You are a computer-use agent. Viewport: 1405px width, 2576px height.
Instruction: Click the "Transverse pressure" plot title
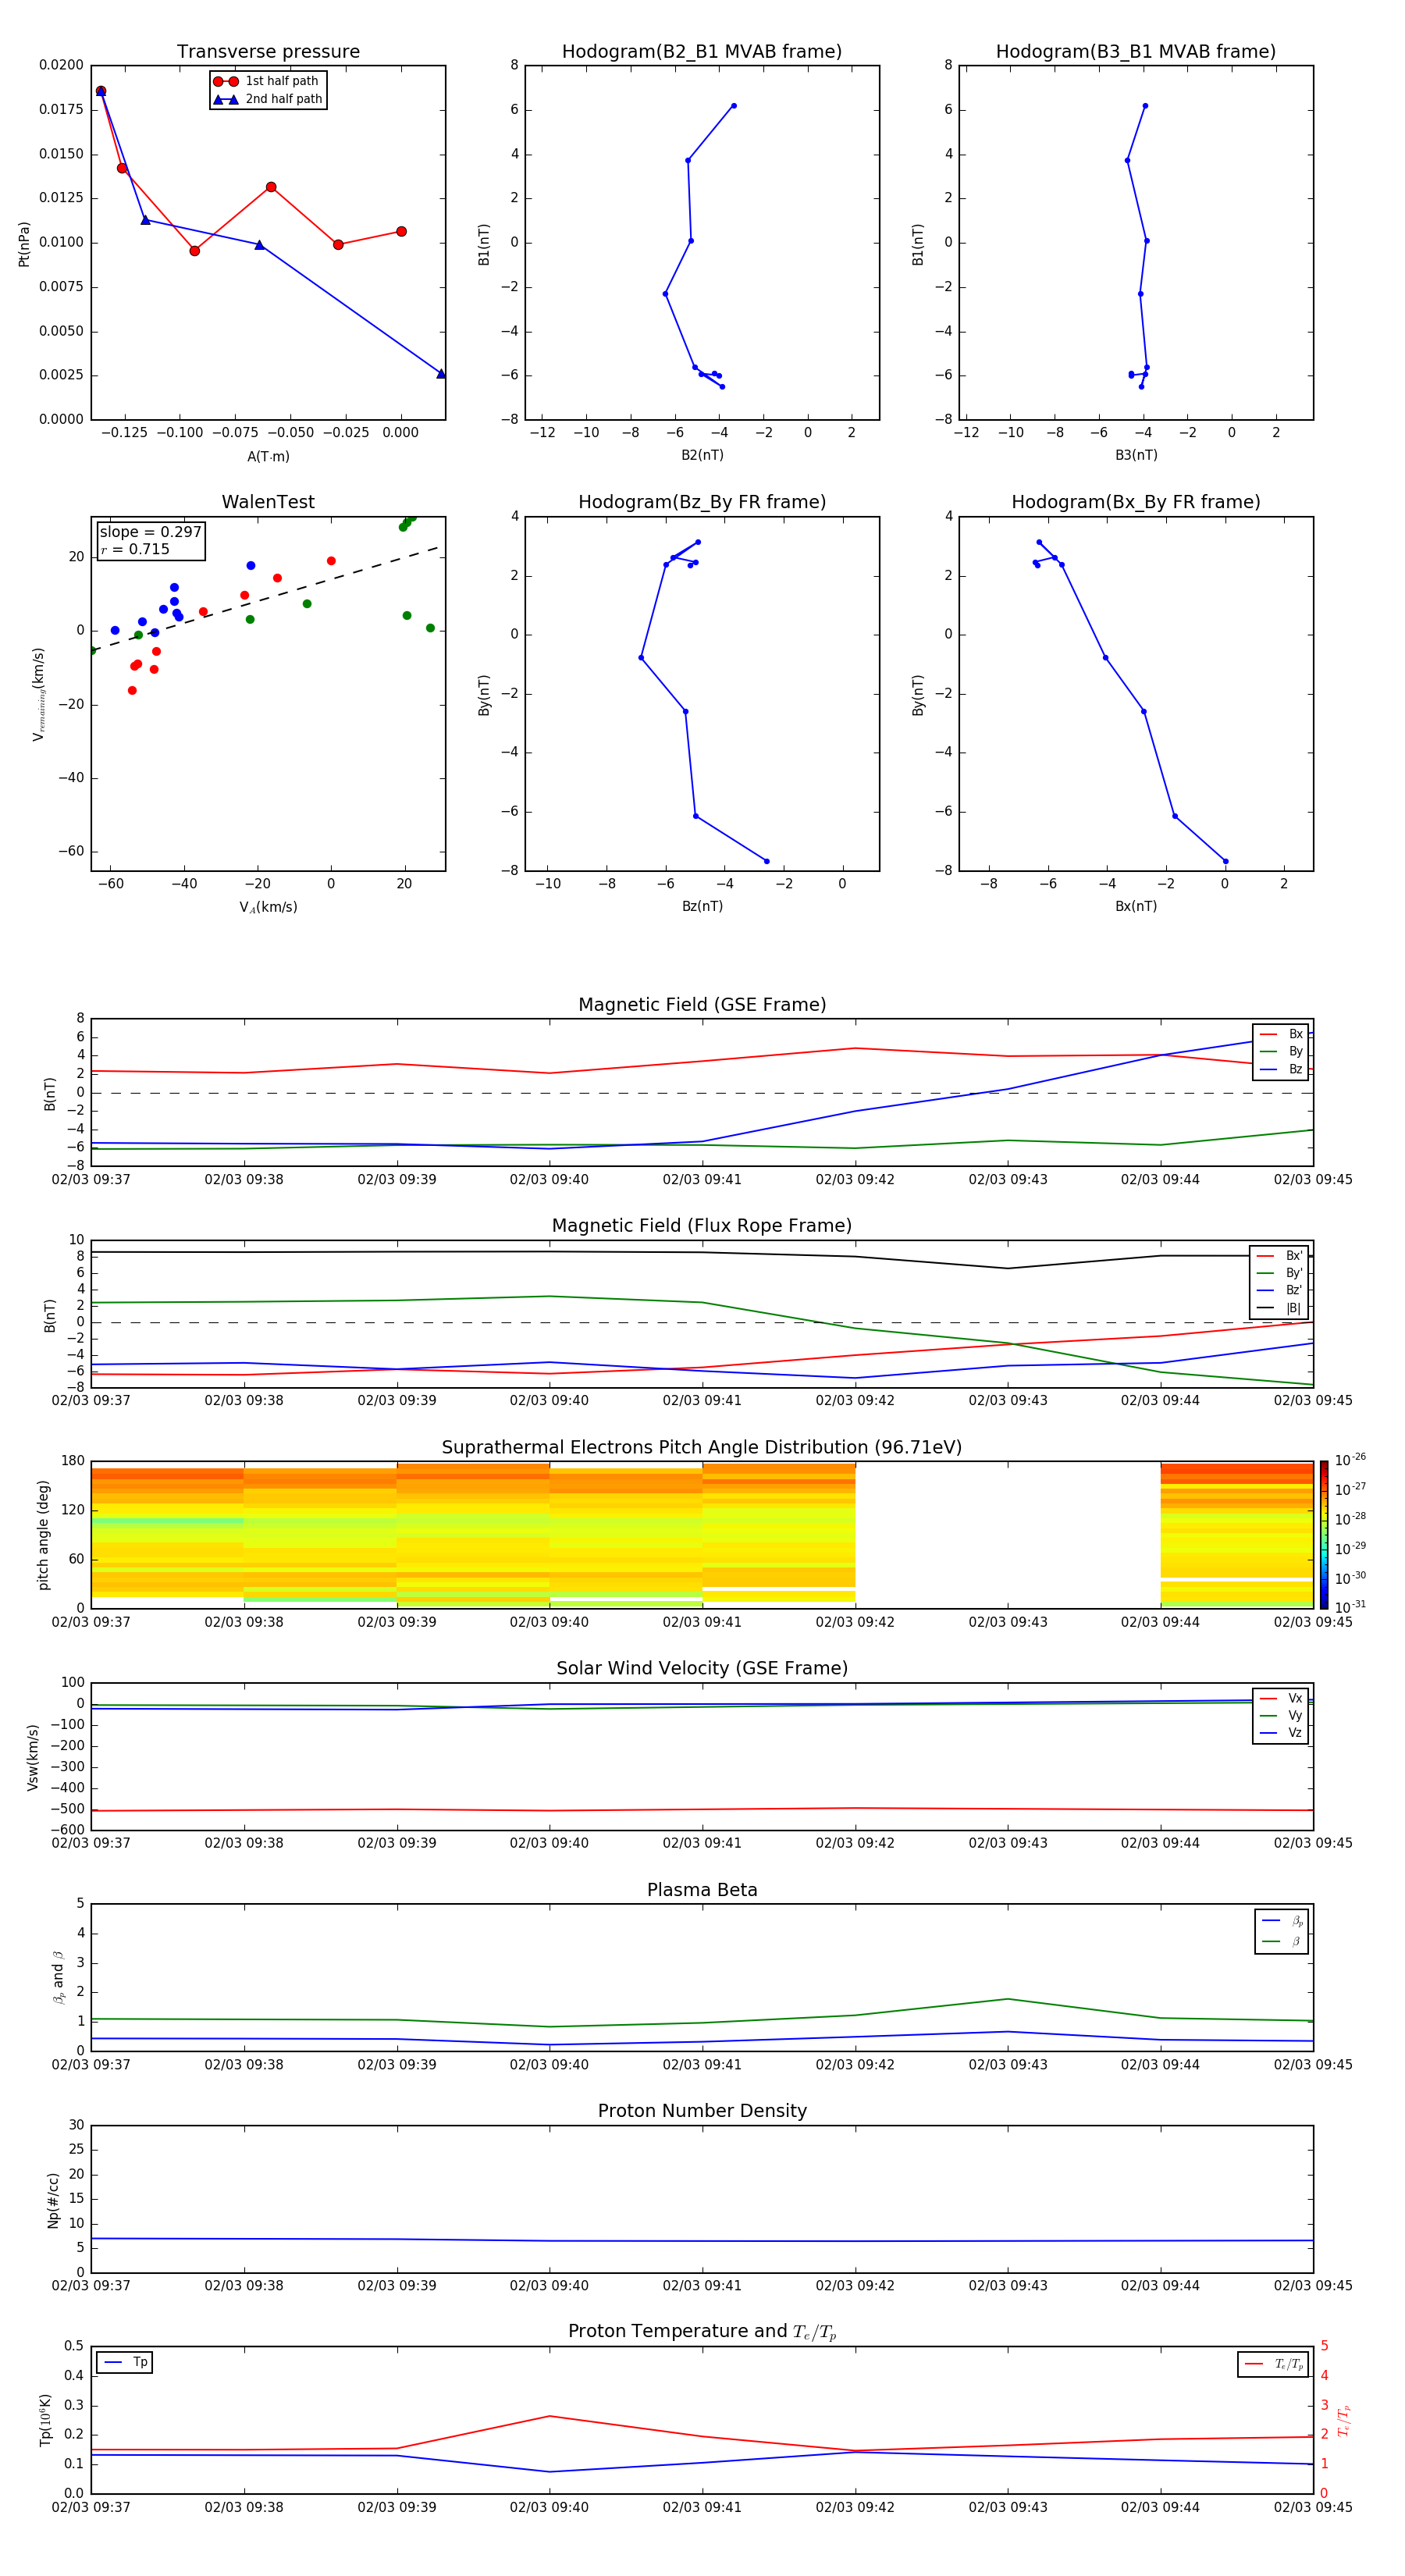point(268,52)
